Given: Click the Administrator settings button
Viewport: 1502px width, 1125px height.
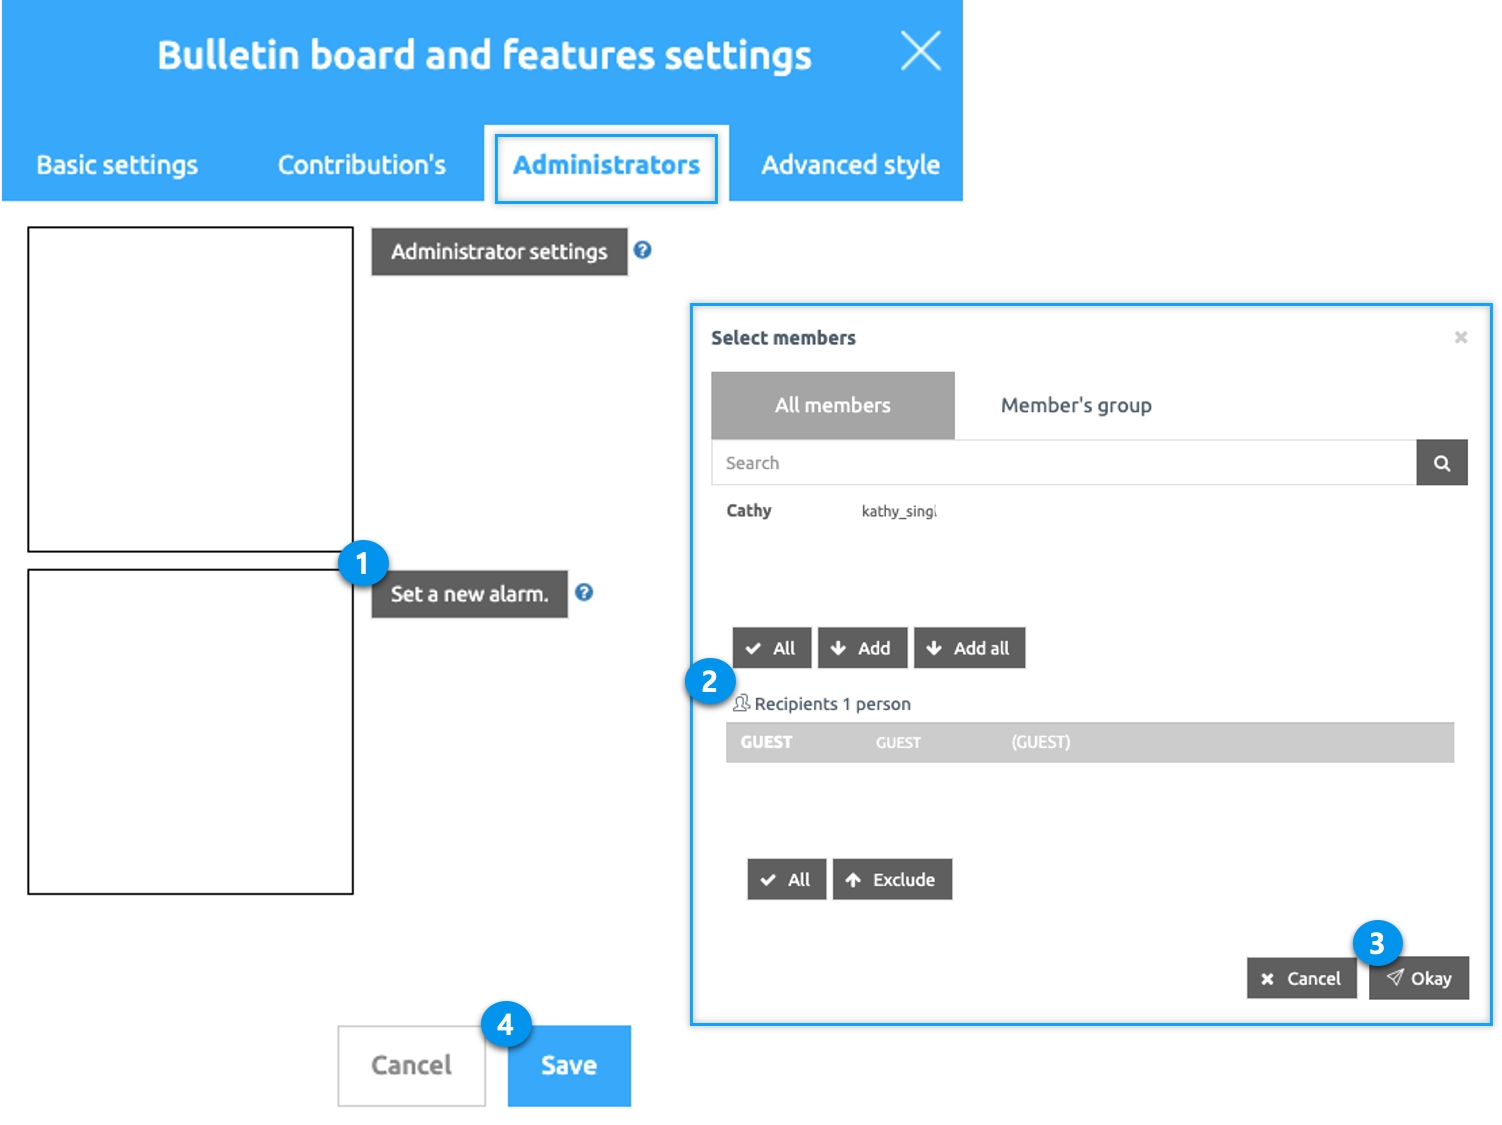Looking at the screenshot, I should (499, 251).
